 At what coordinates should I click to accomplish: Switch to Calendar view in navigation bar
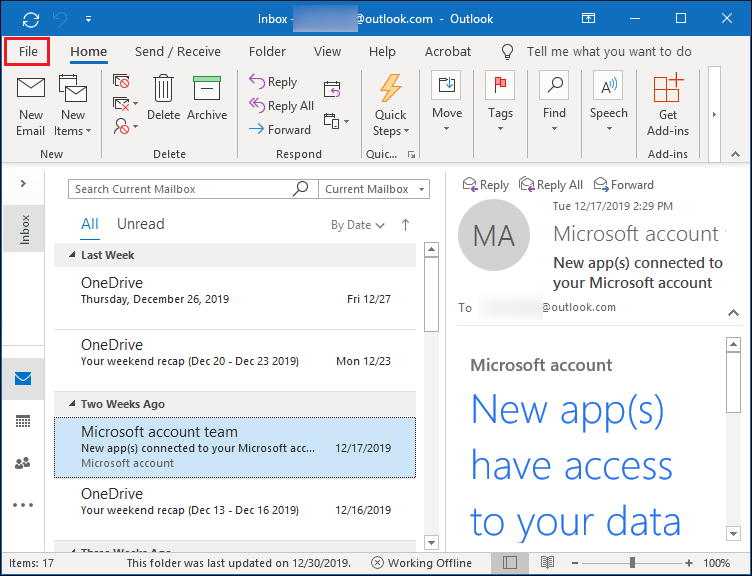(23, 422)
